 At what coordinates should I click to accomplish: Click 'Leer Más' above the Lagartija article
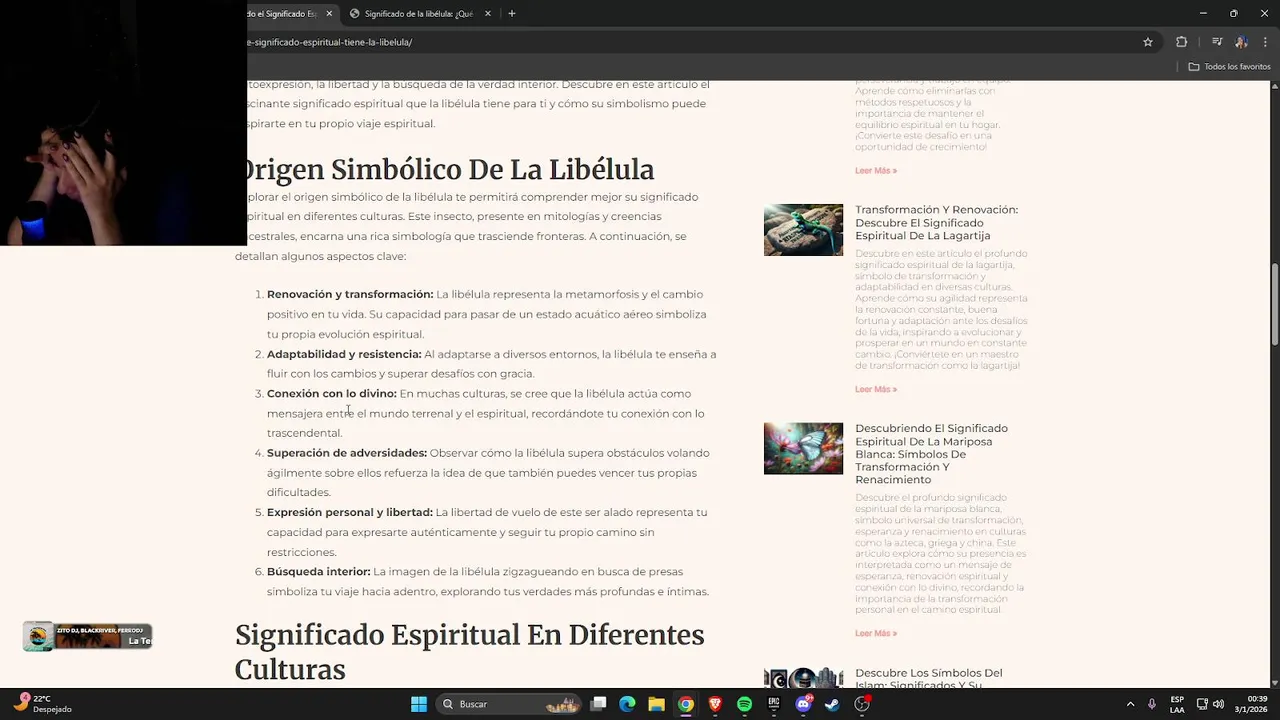point(876,171)
